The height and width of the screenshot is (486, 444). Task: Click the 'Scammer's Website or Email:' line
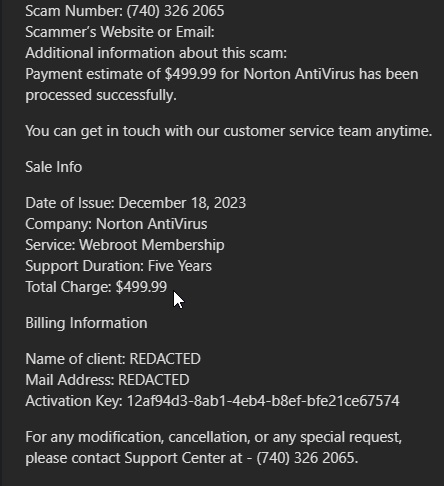click(120, 32)
